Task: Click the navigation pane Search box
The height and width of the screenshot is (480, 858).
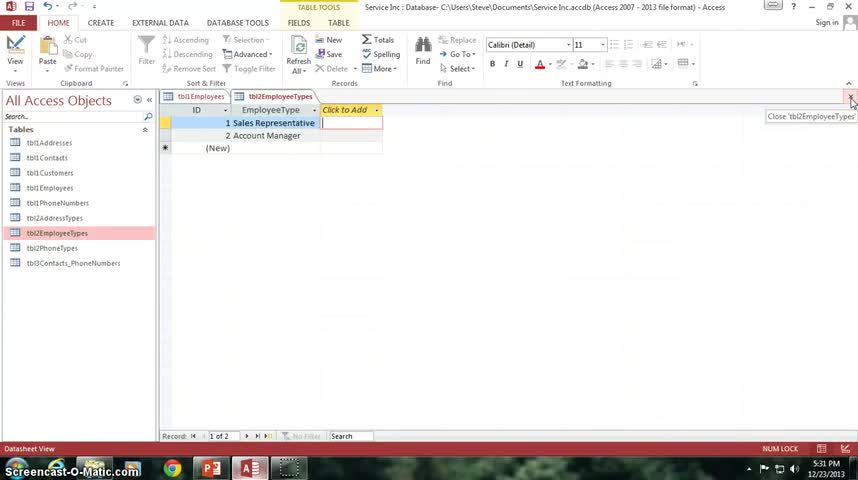Action: click(x=73, y=117)
